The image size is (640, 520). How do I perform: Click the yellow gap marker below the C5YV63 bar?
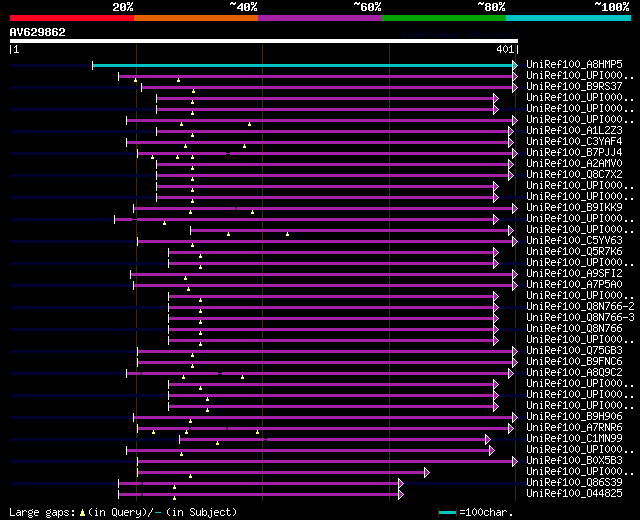tap(193, 245)
